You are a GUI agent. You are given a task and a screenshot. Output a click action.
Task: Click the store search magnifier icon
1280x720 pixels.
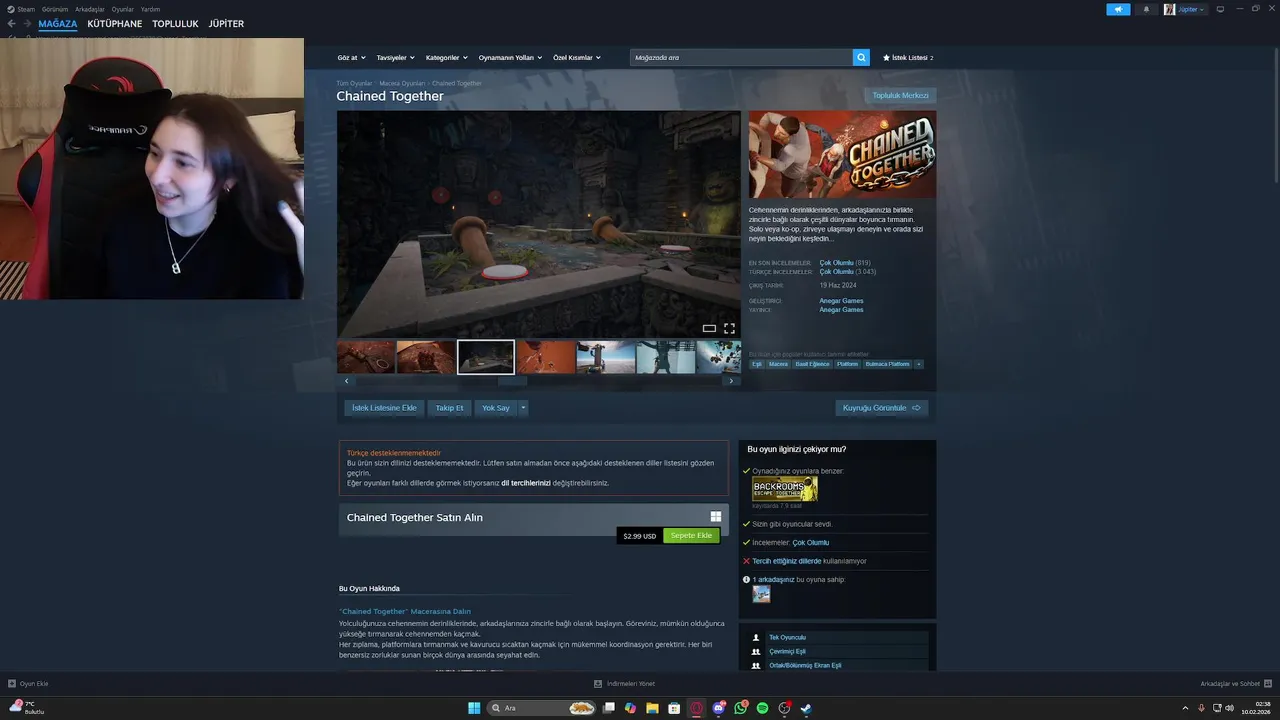coord(861,58)
